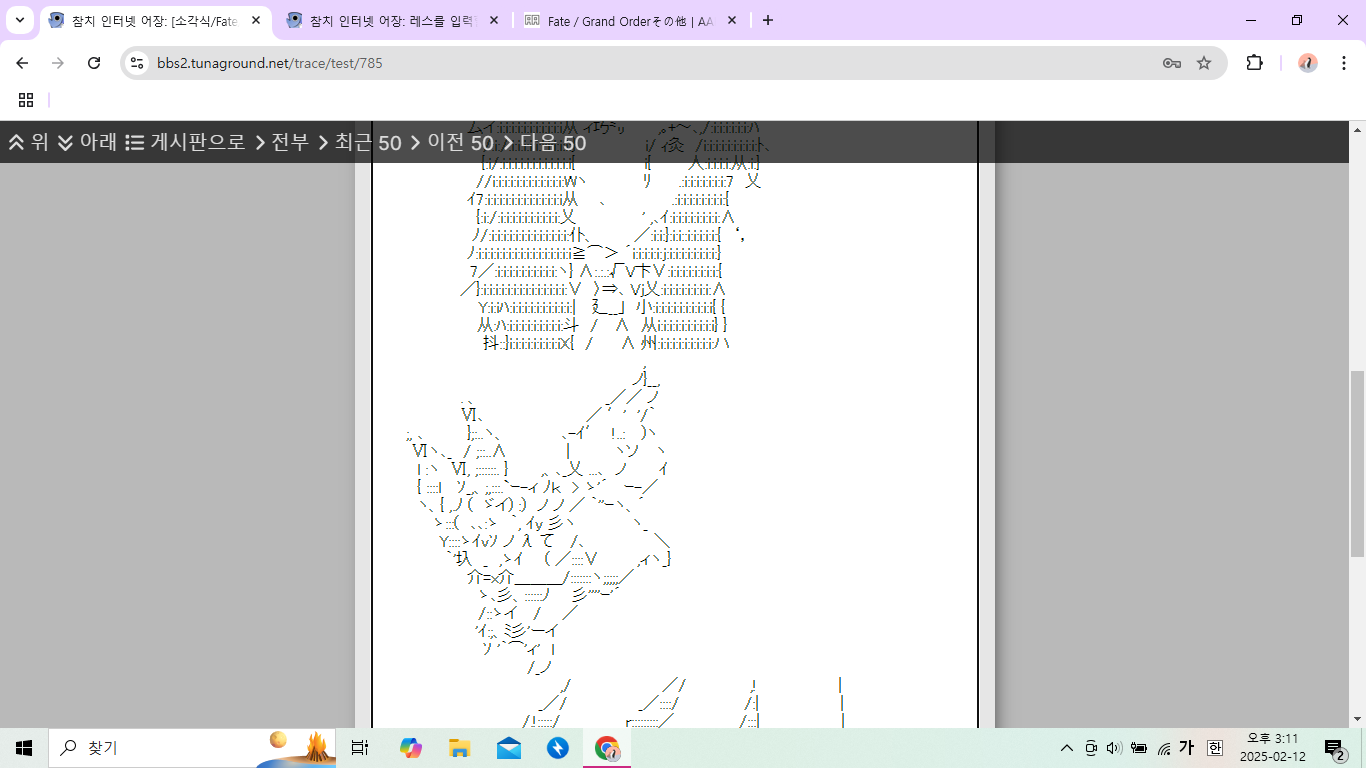Click the page vertical scrollbar thumb
The height and width of the screenshot is (768, 1366).
(x=1357, y=463)
